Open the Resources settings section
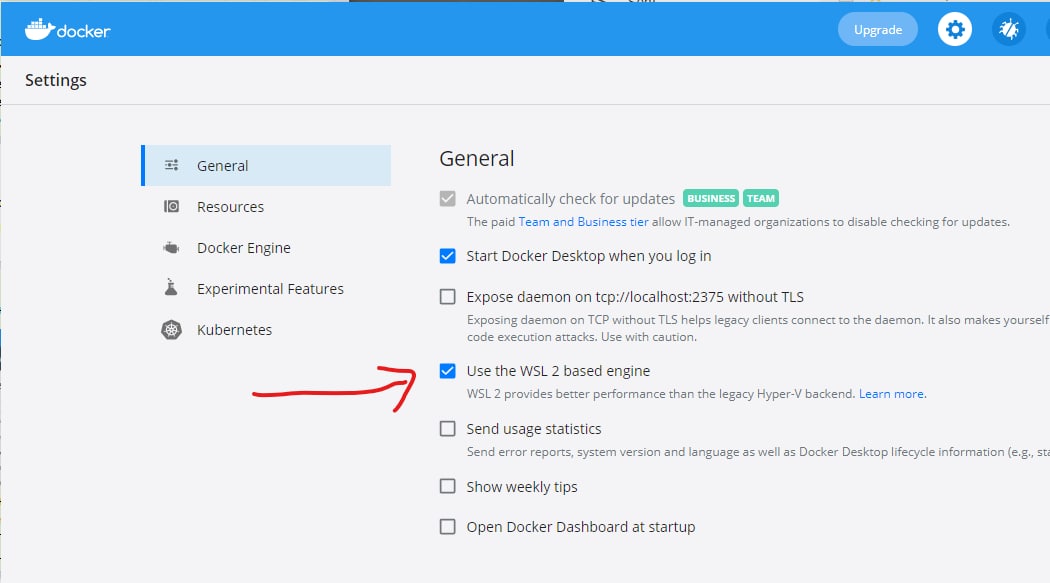This screenshot has height=583, width=1050. tap(266, 206)
